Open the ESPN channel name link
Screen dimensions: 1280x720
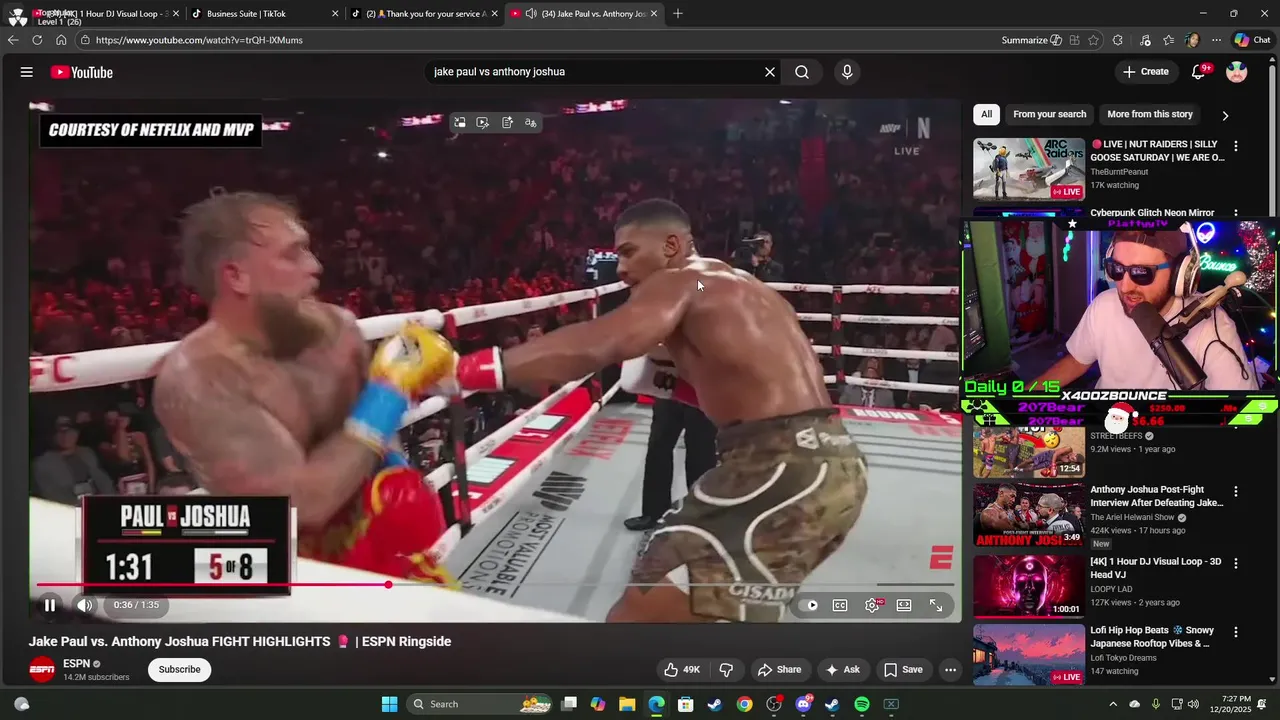click(x=76, y=664)
